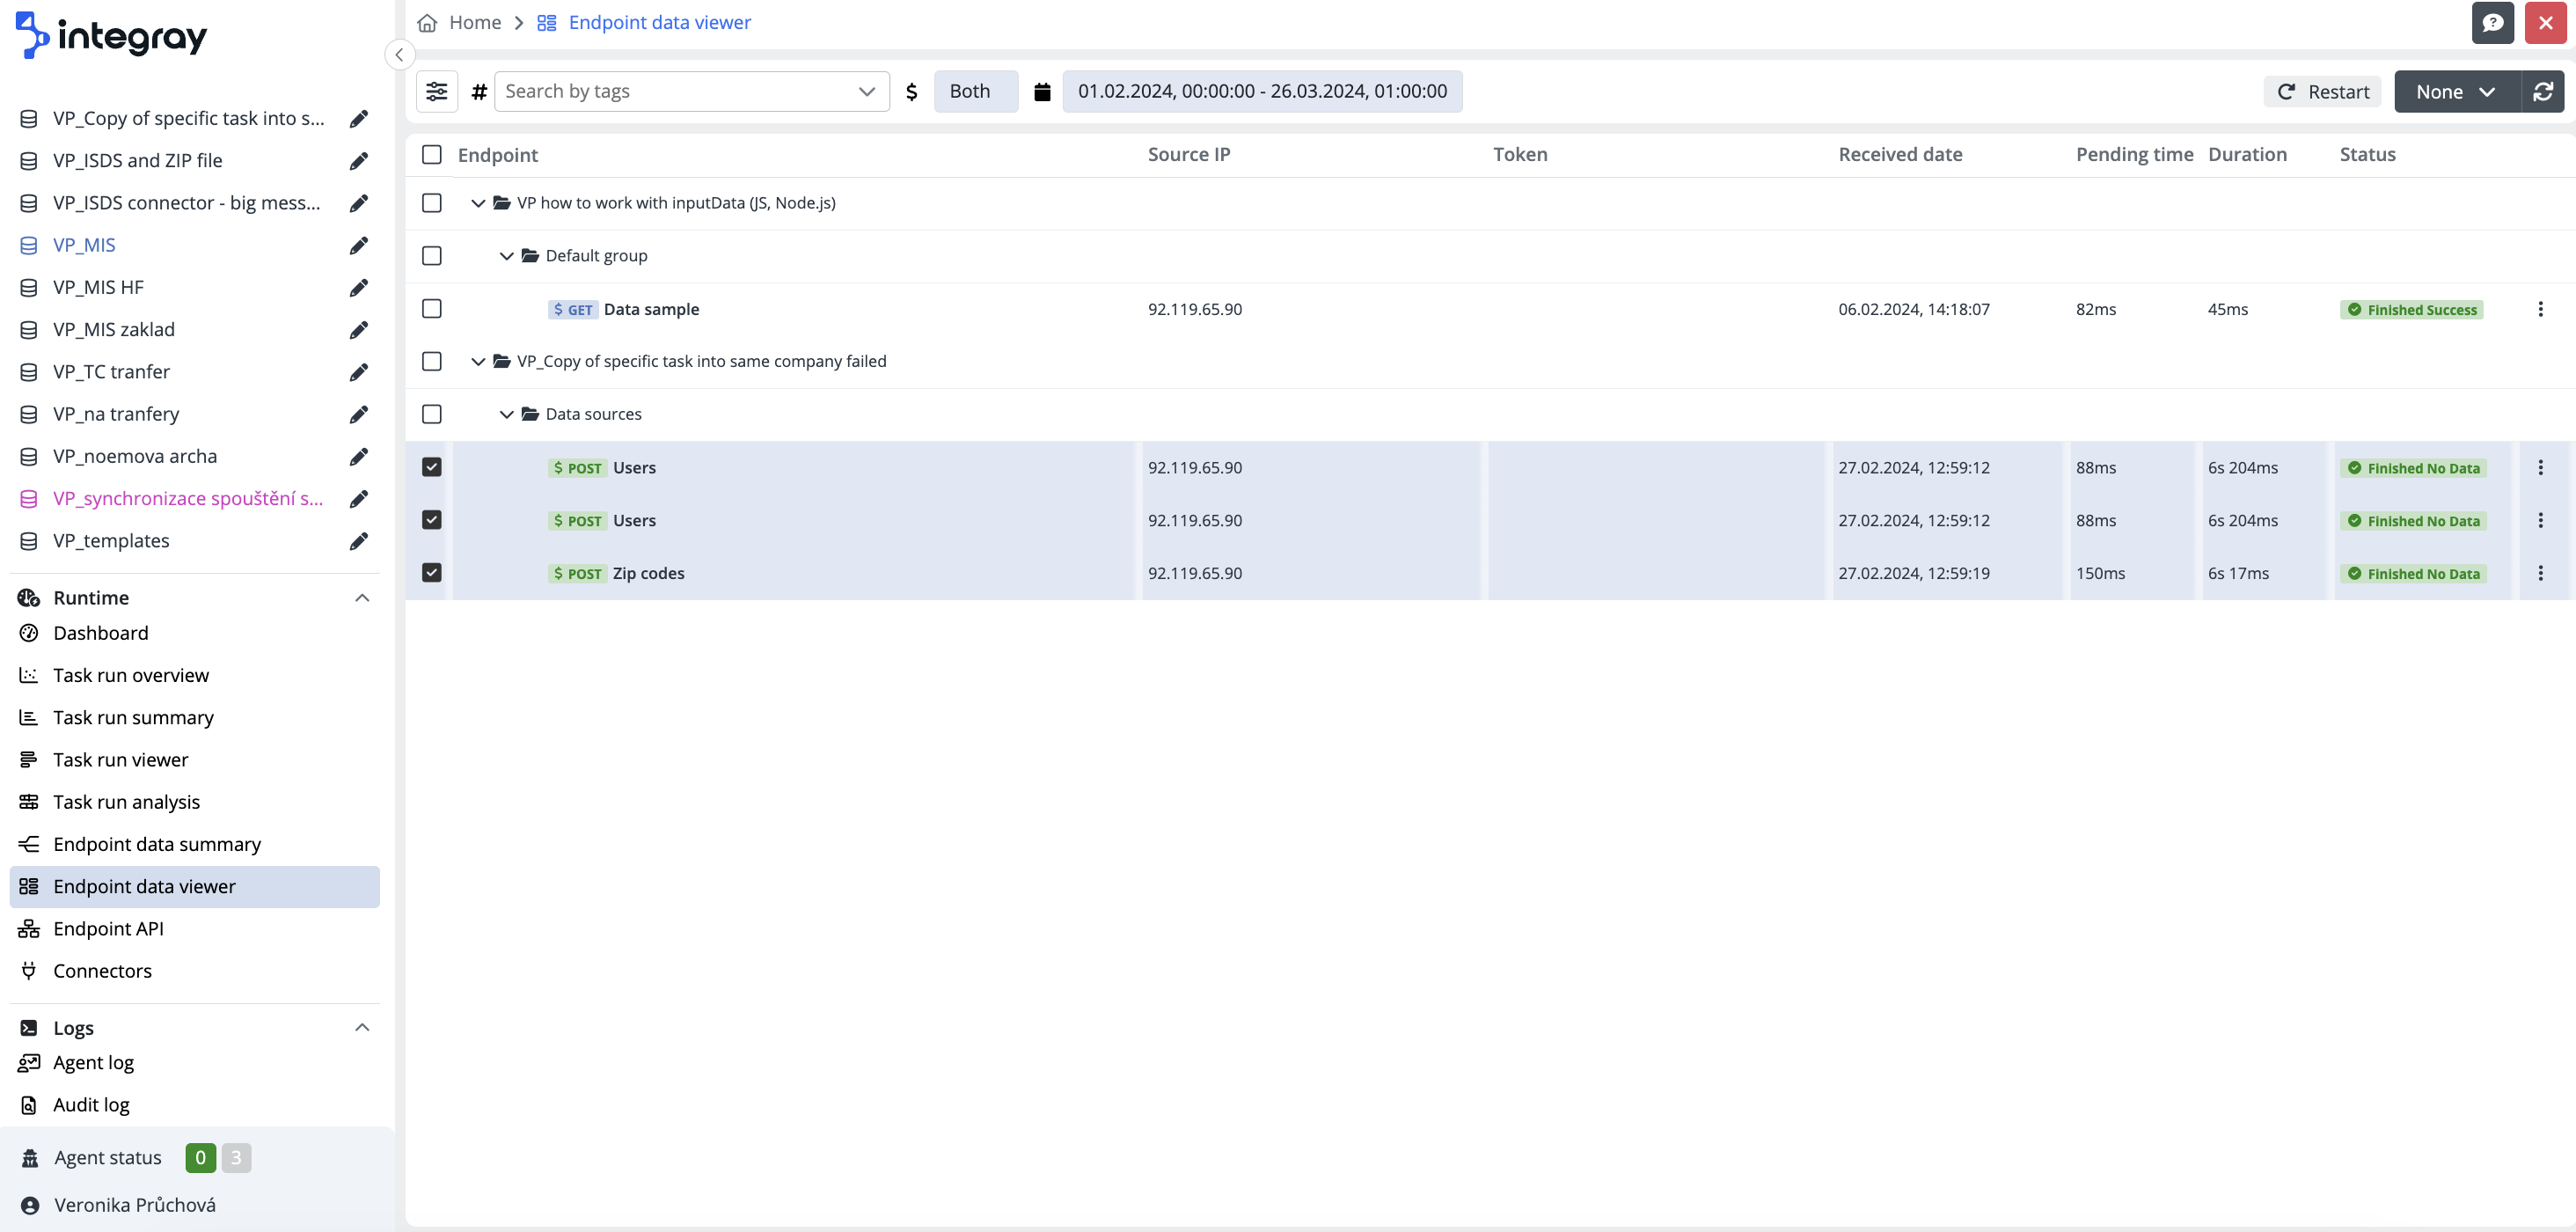Click the Restart button
Screen dimensions: 2576x1232
[2323, 91]
